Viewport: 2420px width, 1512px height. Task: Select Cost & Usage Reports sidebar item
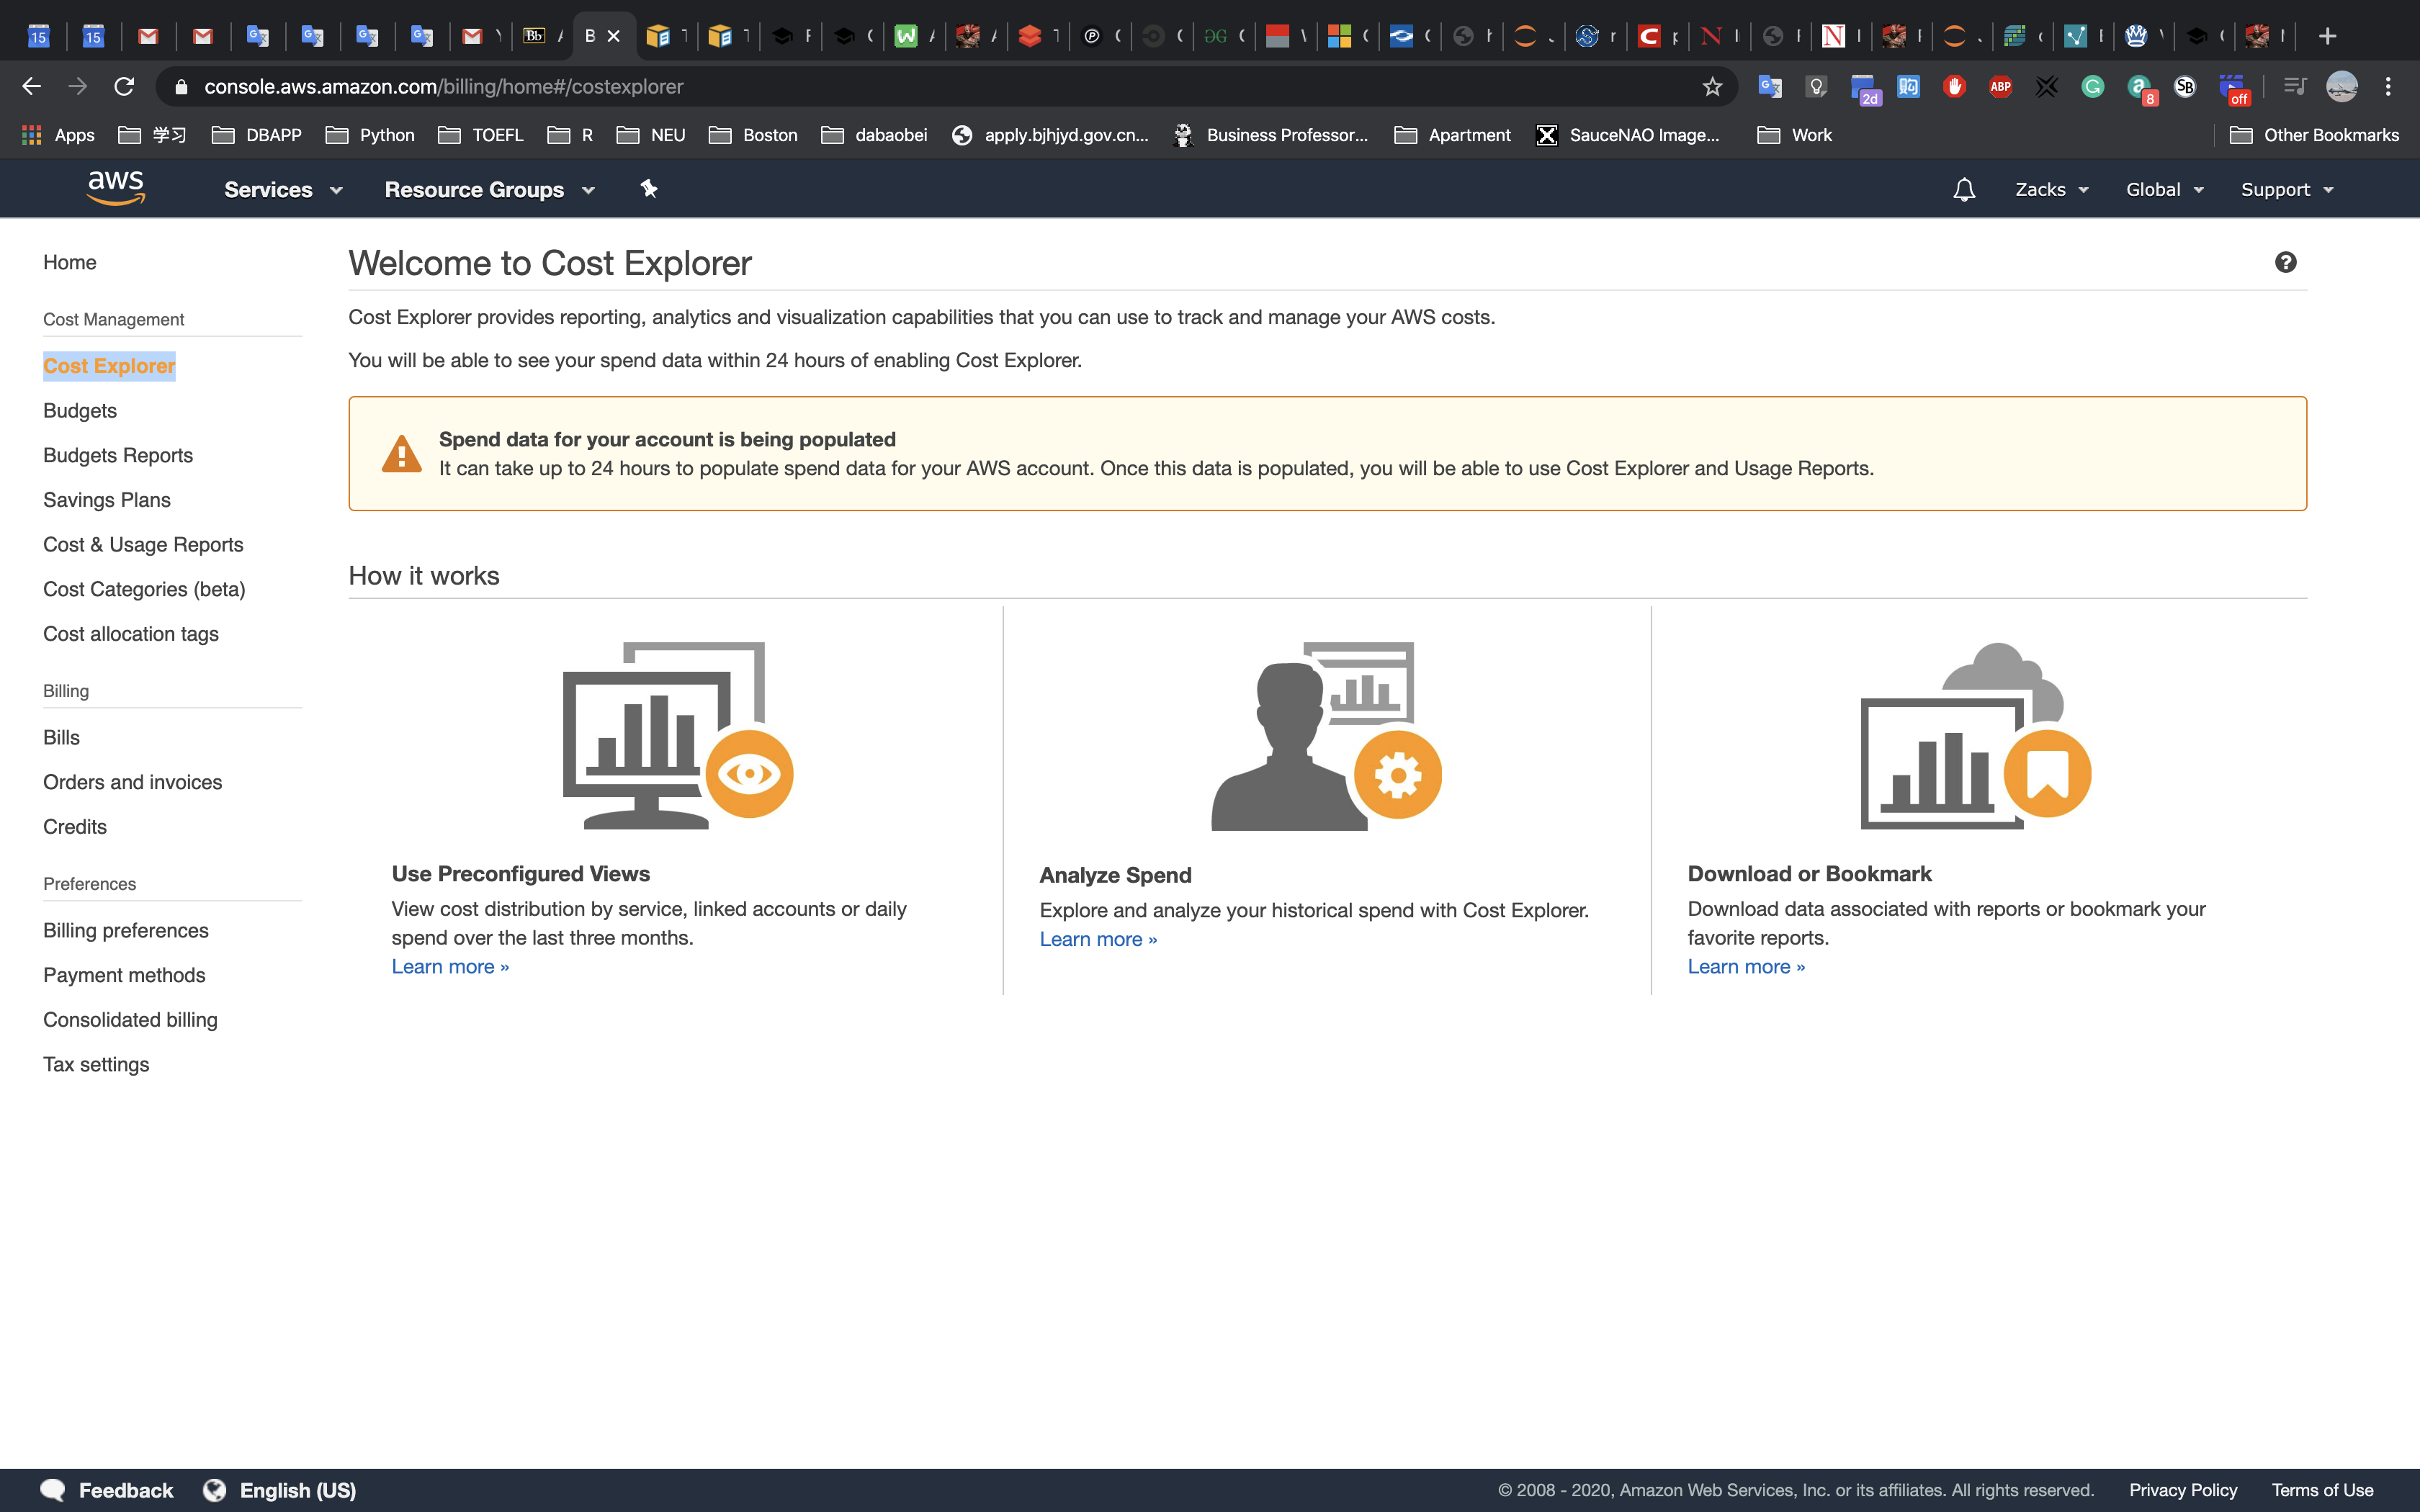click(x=143, y=545)
